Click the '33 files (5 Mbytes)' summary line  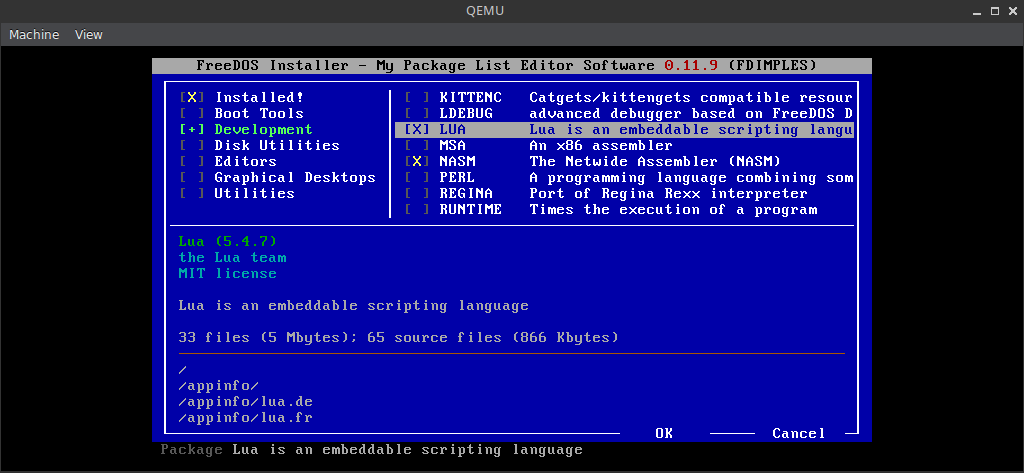pos(398,338)
